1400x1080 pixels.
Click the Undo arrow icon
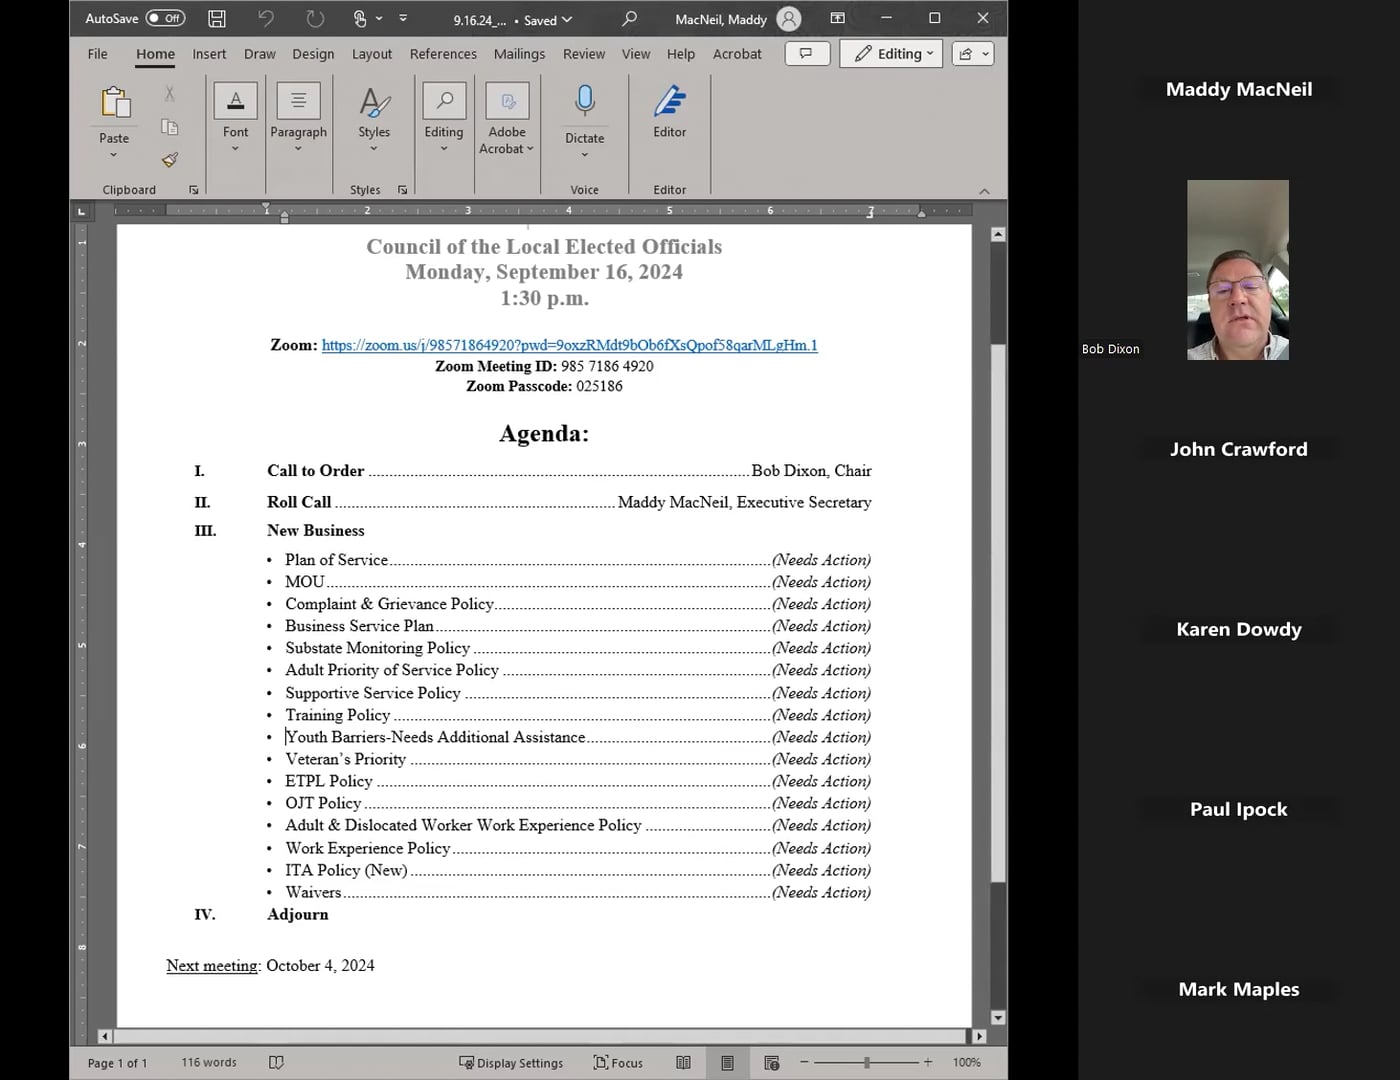(265, 19)
